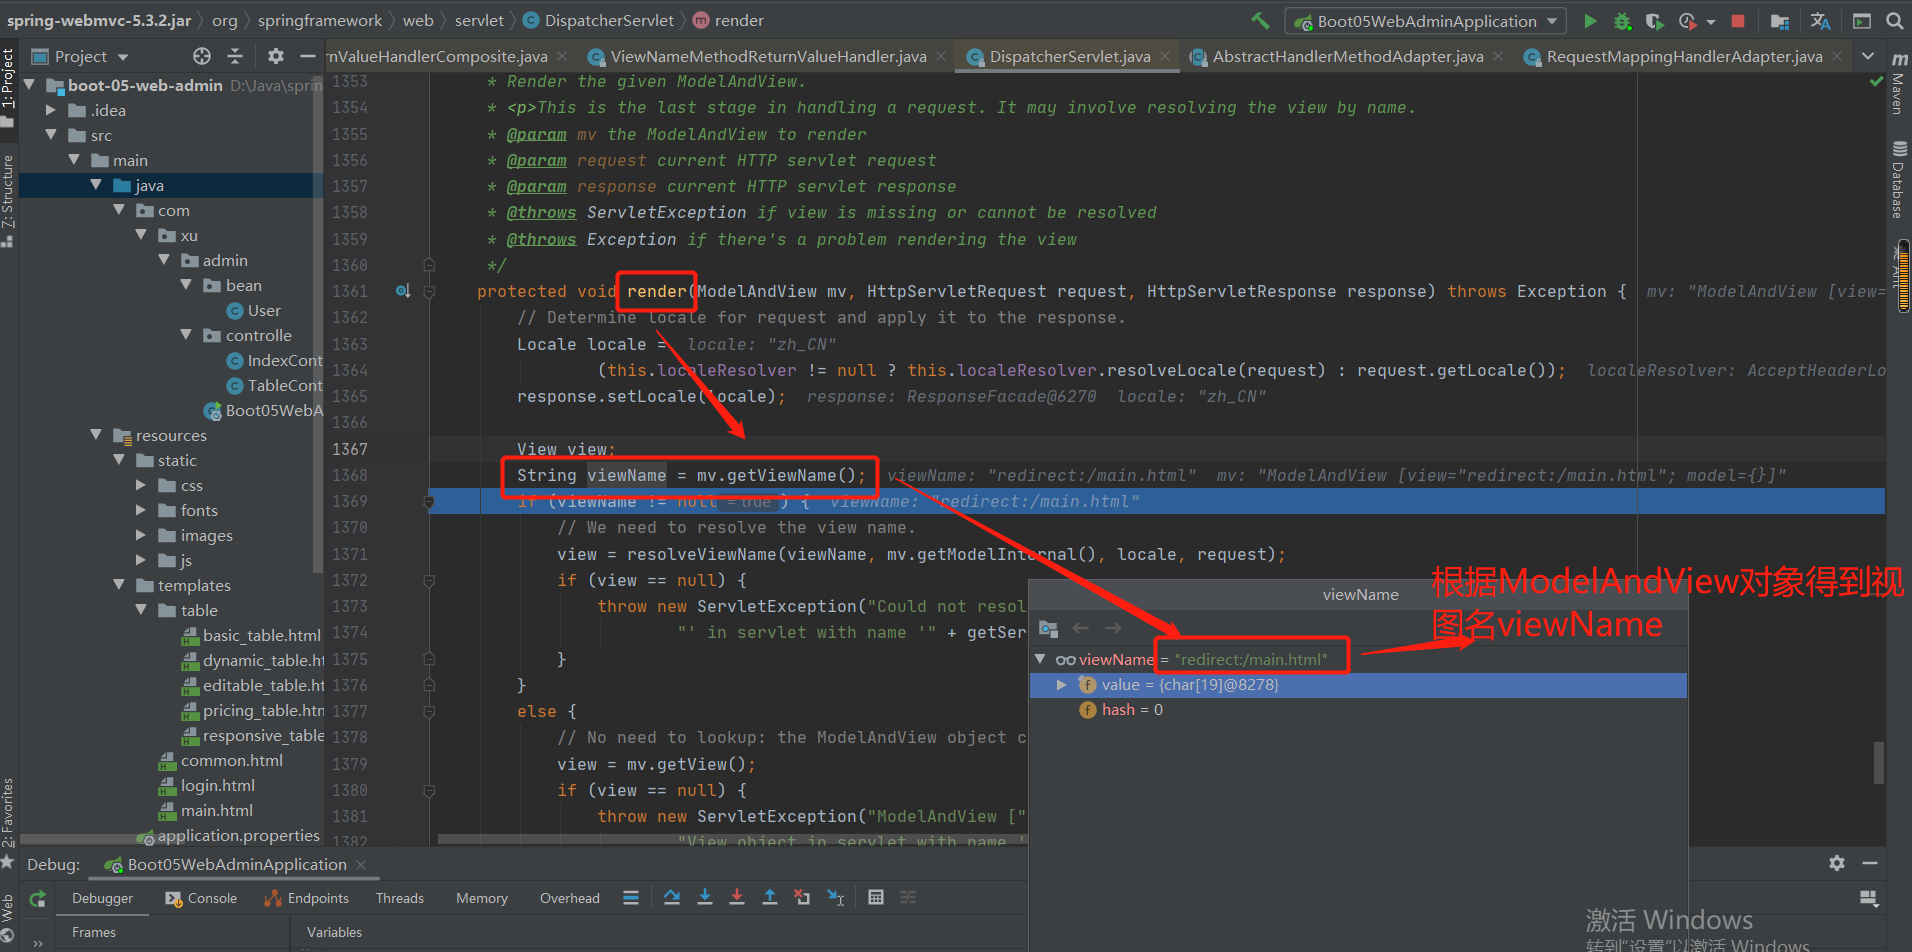Screen dimensions: 1912x952
Task: Click back arrow in viewName popup
Action: point(1081,628)
